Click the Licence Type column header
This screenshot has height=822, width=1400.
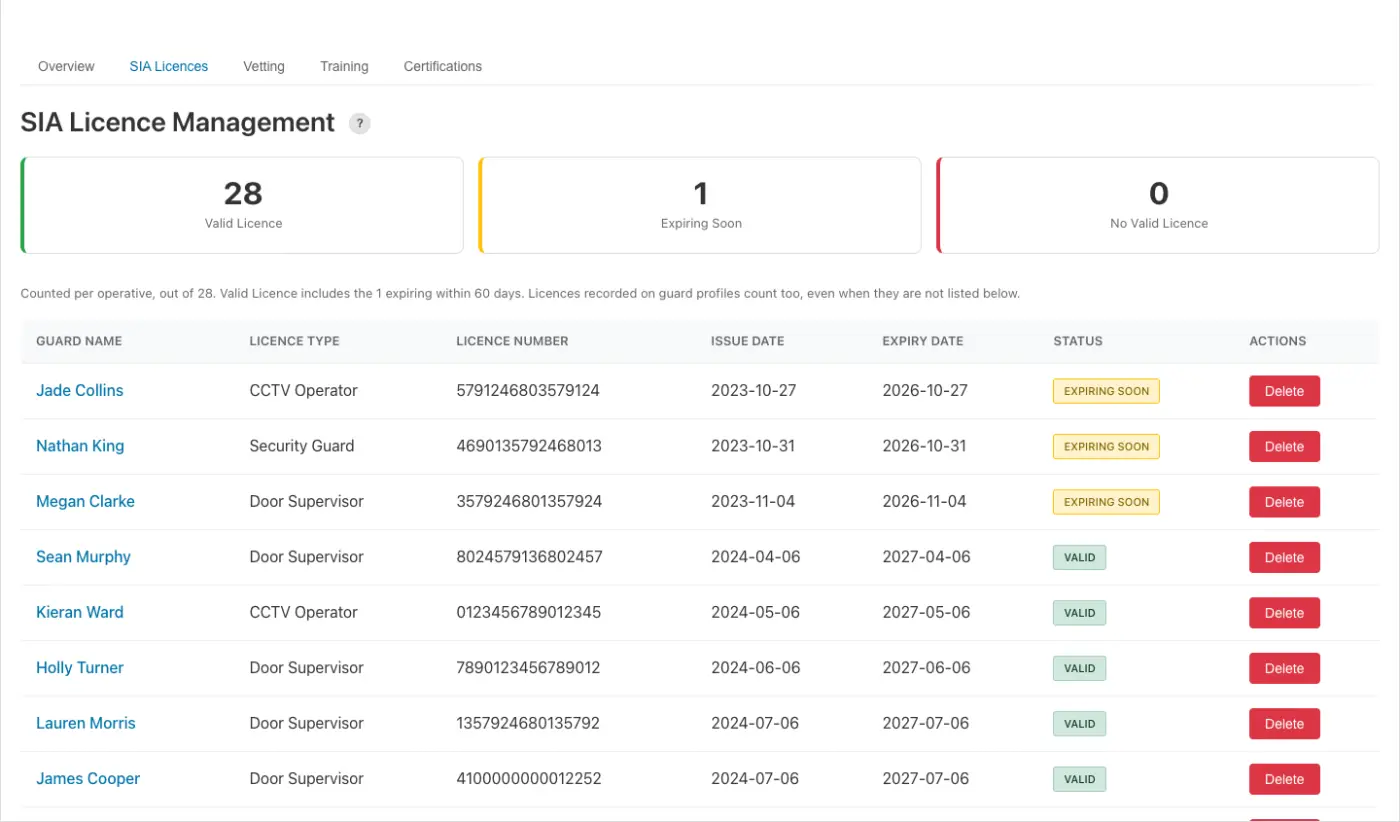(x=294, y=341)
